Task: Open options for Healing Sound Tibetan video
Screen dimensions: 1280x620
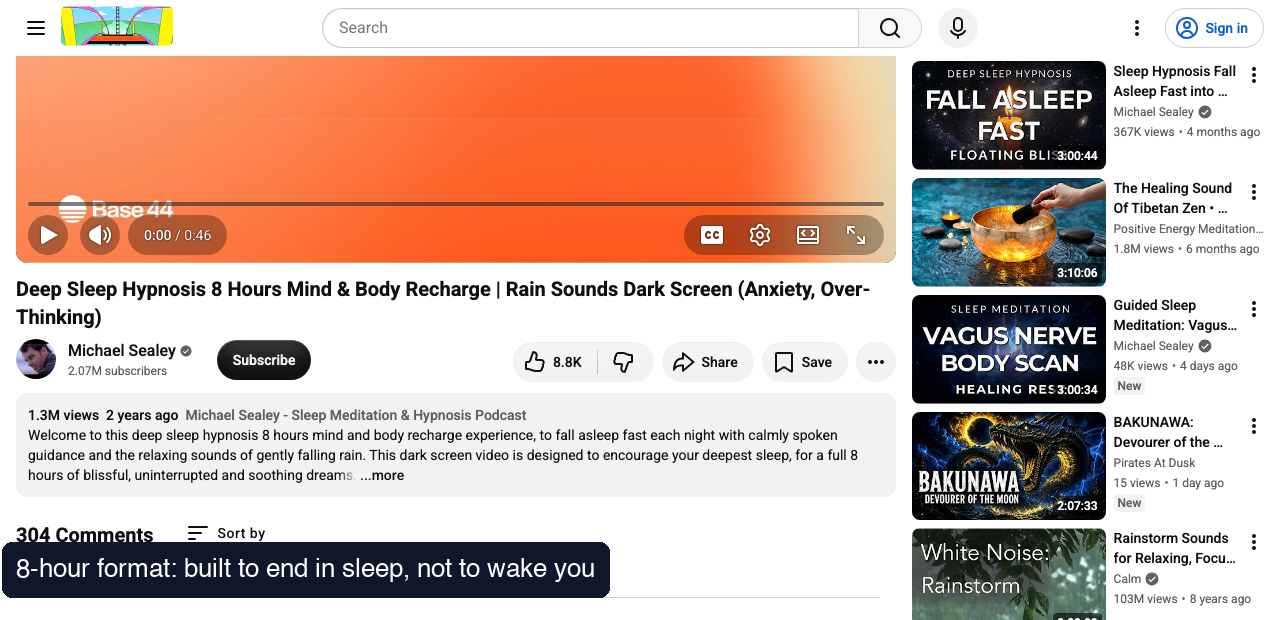Action: (1253, 192)
